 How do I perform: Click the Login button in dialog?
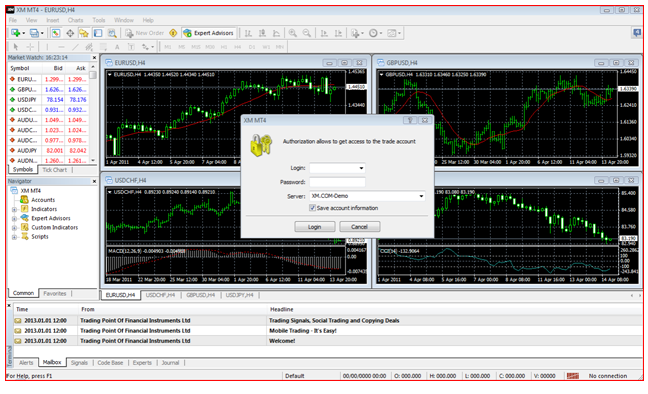tap(314, 227)
